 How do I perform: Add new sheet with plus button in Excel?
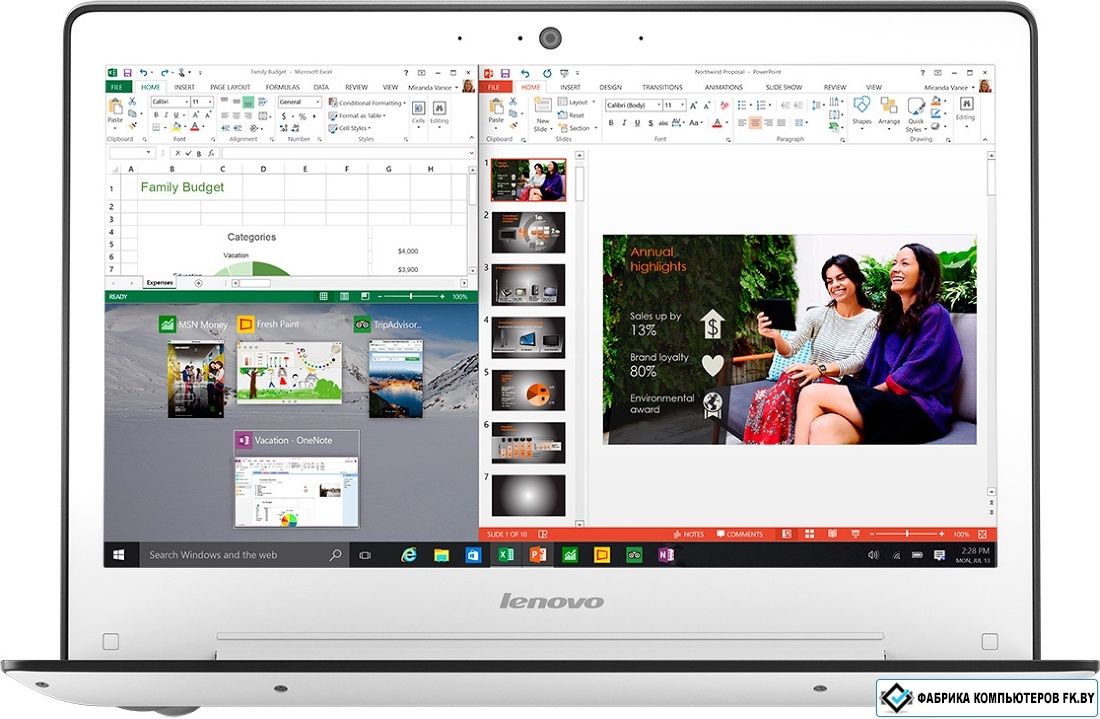[x=199, y=283]
